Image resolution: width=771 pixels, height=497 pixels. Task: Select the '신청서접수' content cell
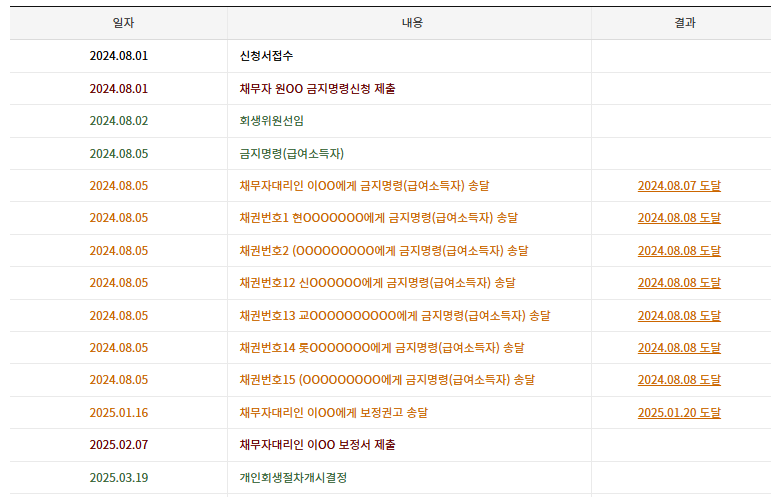coord(266,56)
